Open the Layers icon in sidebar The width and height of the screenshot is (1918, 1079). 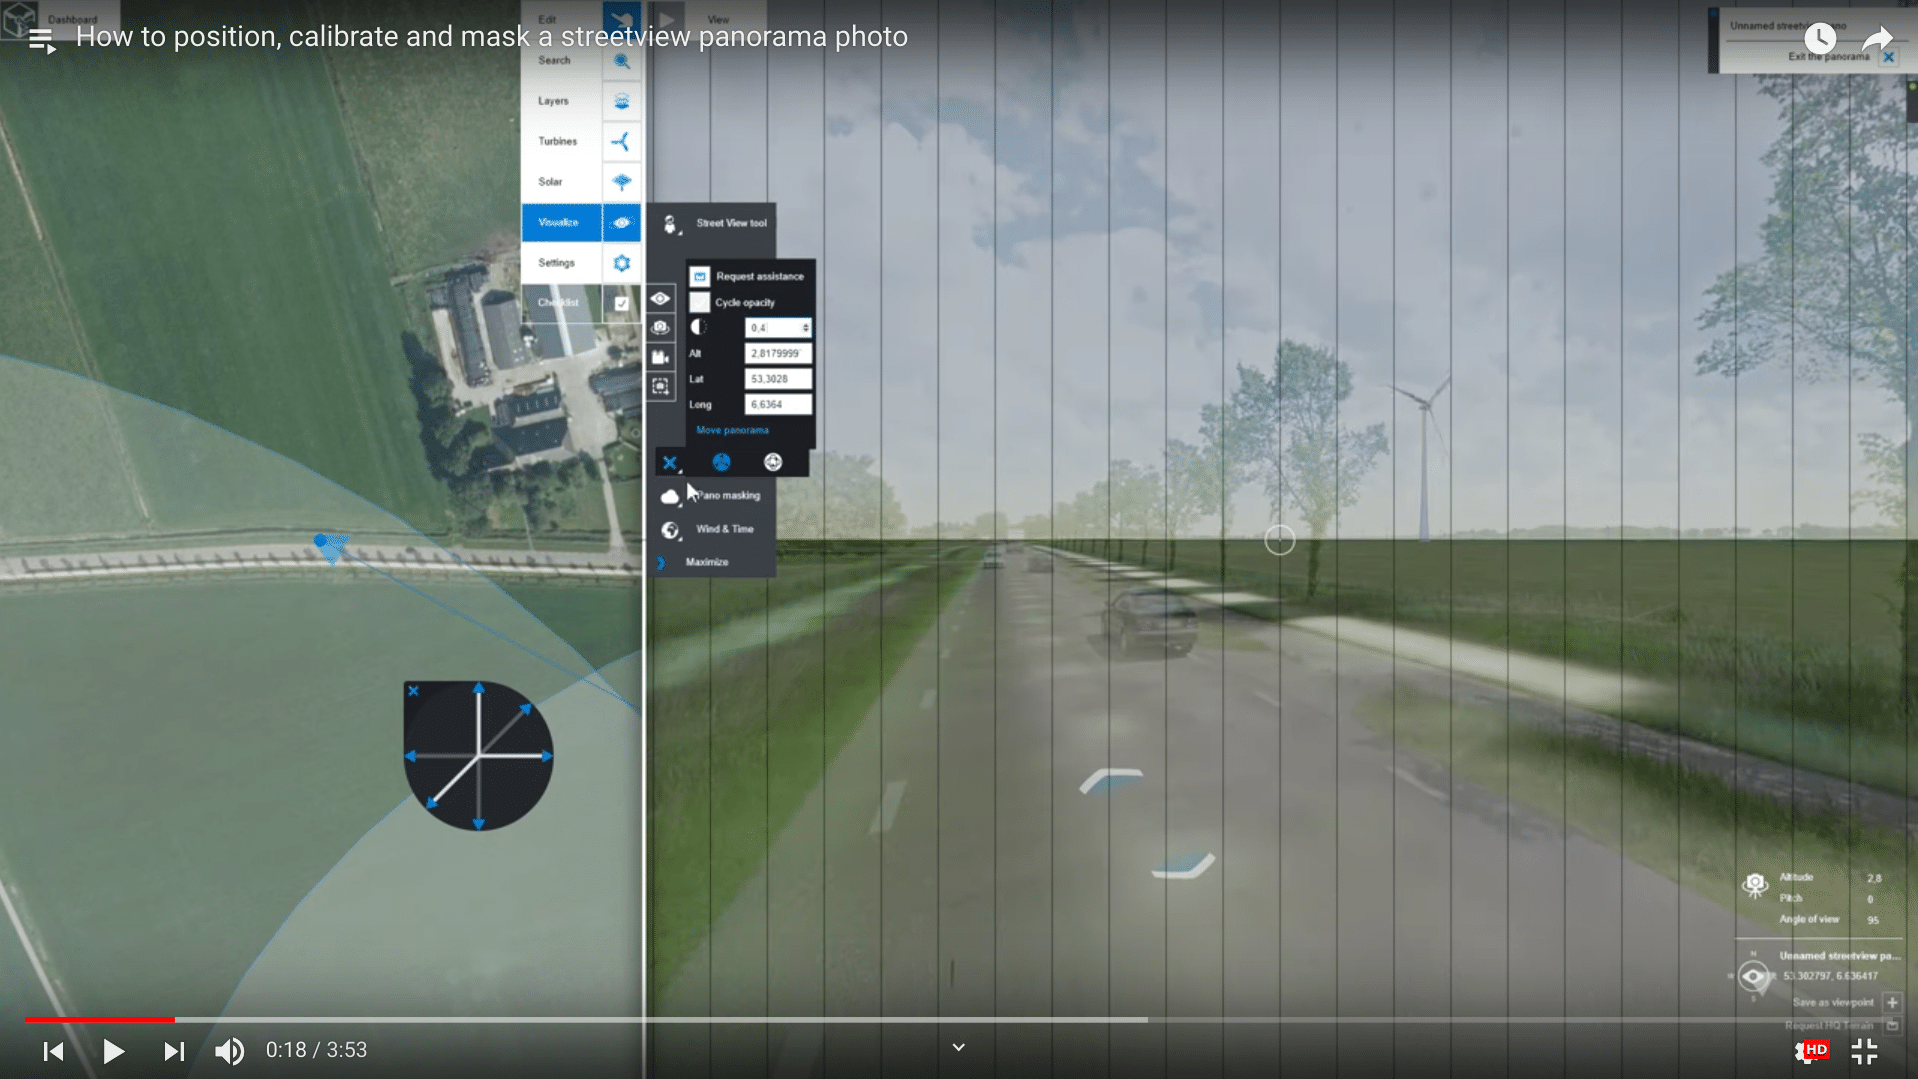point(621,102)
